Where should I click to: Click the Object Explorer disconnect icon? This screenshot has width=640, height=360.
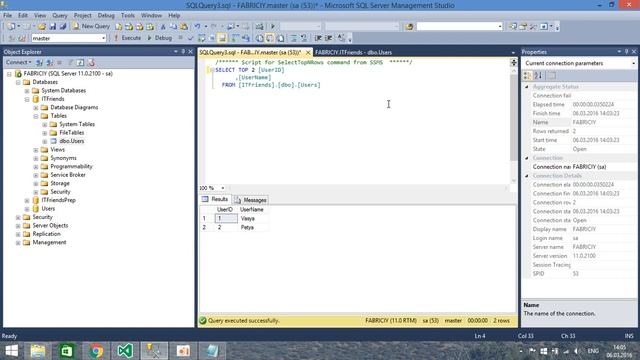click(x=49, y=62)
